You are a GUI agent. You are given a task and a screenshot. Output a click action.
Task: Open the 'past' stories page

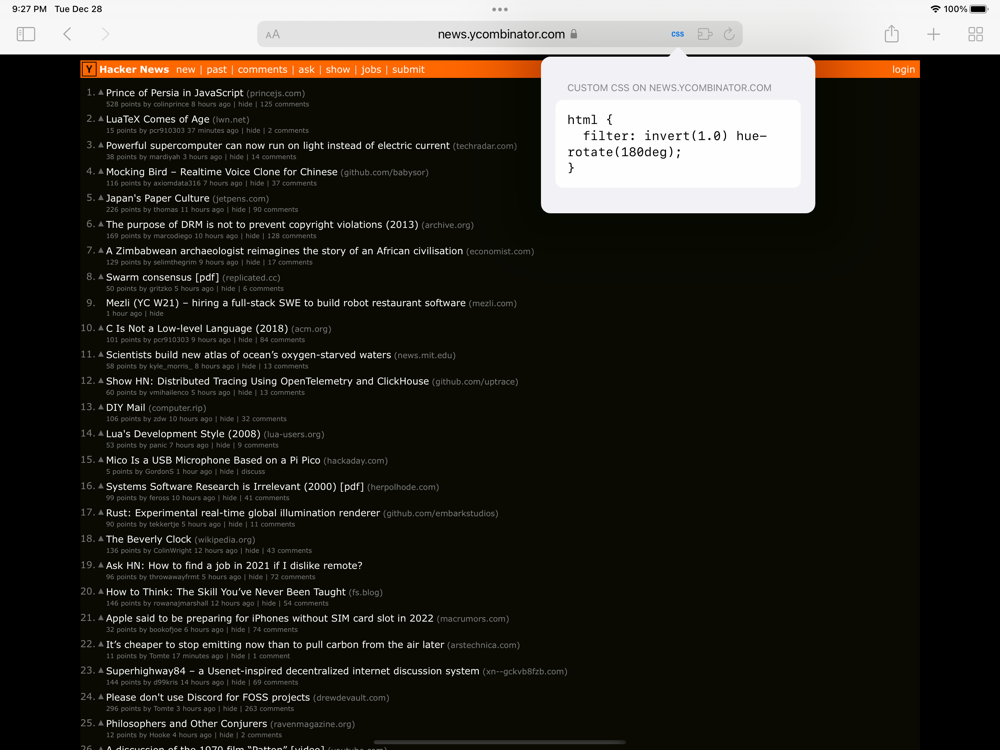click(216, 70)
